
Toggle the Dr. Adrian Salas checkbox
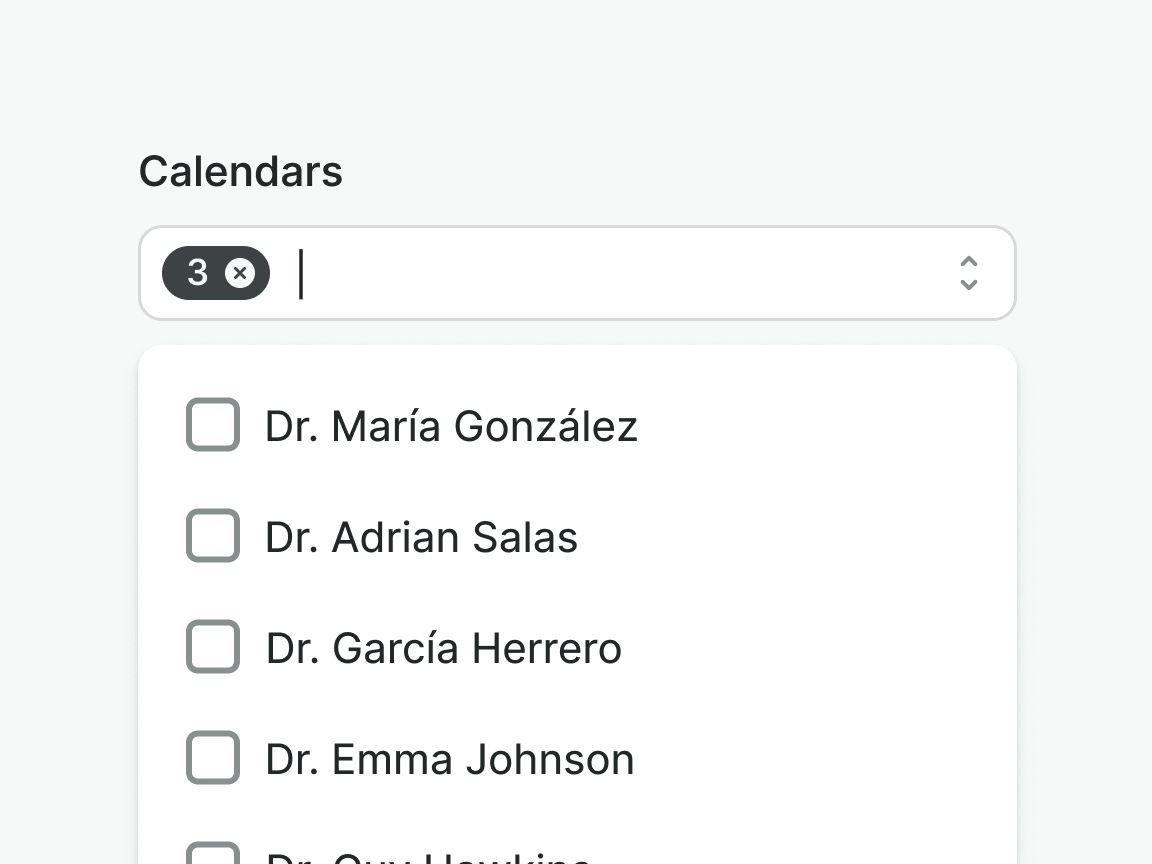pos(213,536)
